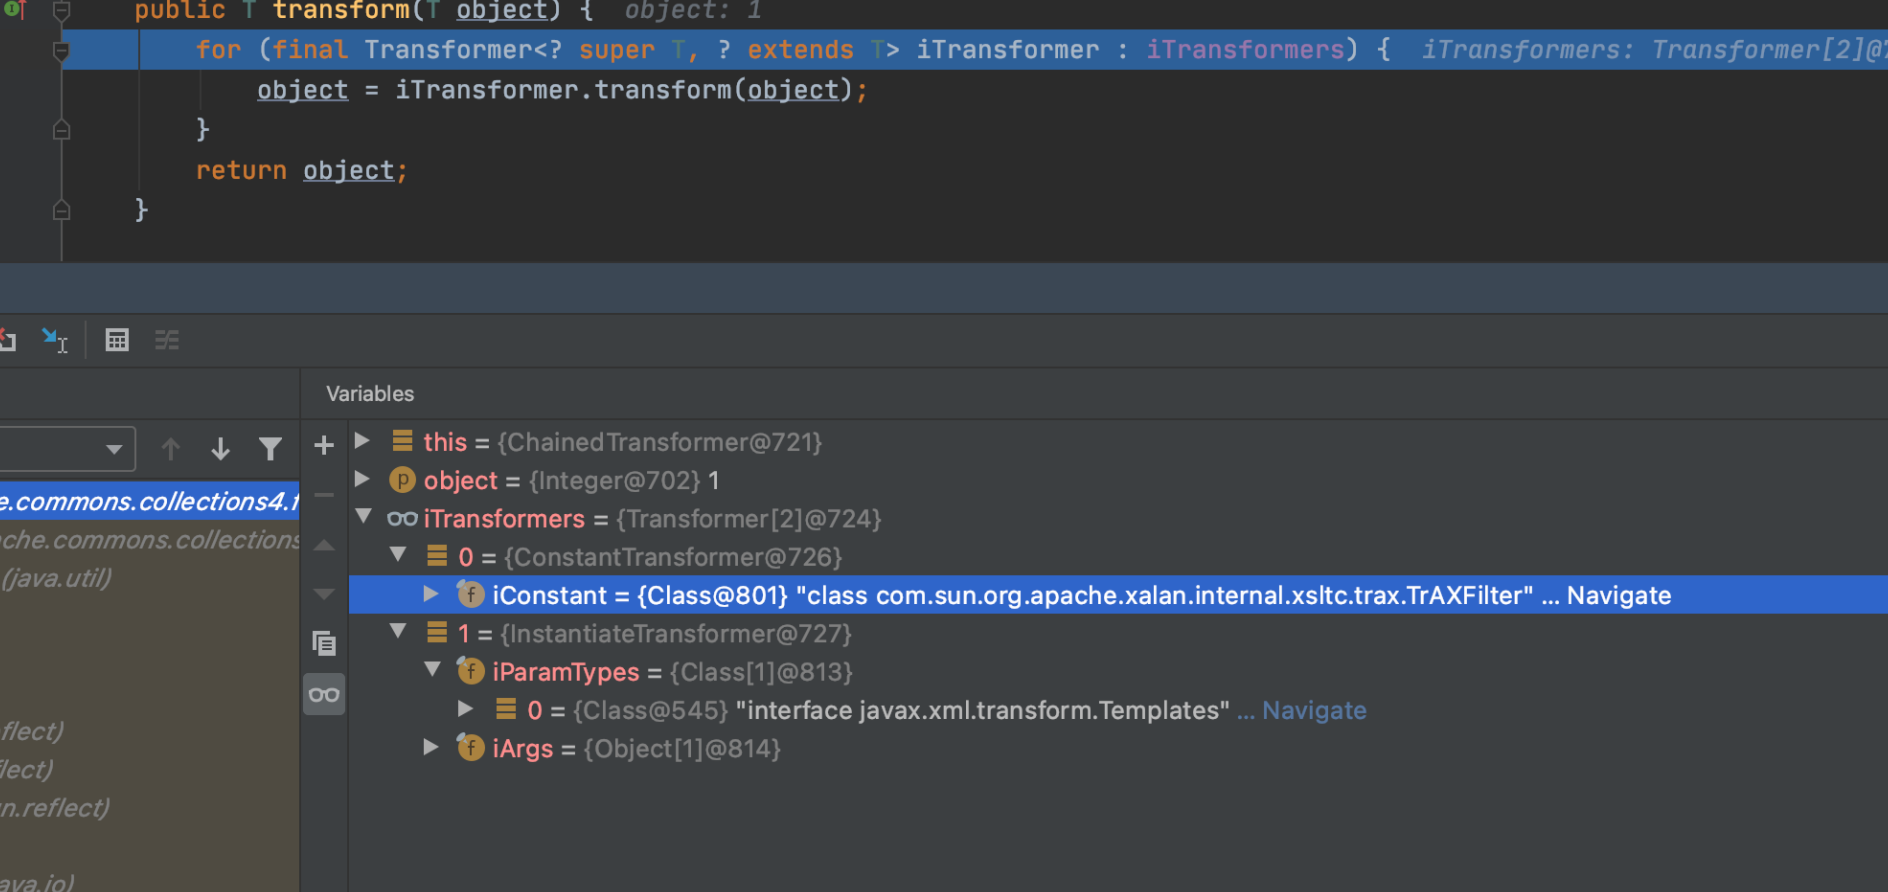Click field icon beside iArgs
The image size is (1888, 892).
point(471,748)
